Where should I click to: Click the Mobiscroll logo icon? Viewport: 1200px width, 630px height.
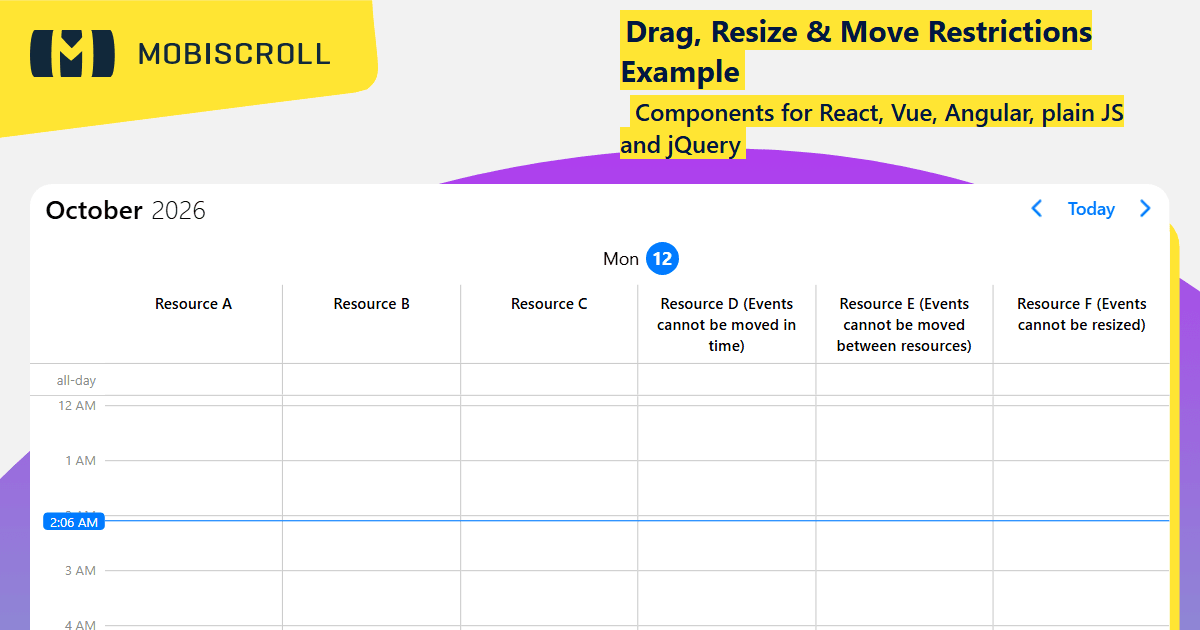coord(72,53)
